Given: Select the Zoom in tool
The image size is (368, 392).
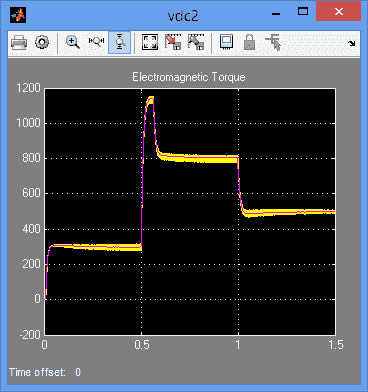Looking at the screenshot, I should [x=72, y=42].
